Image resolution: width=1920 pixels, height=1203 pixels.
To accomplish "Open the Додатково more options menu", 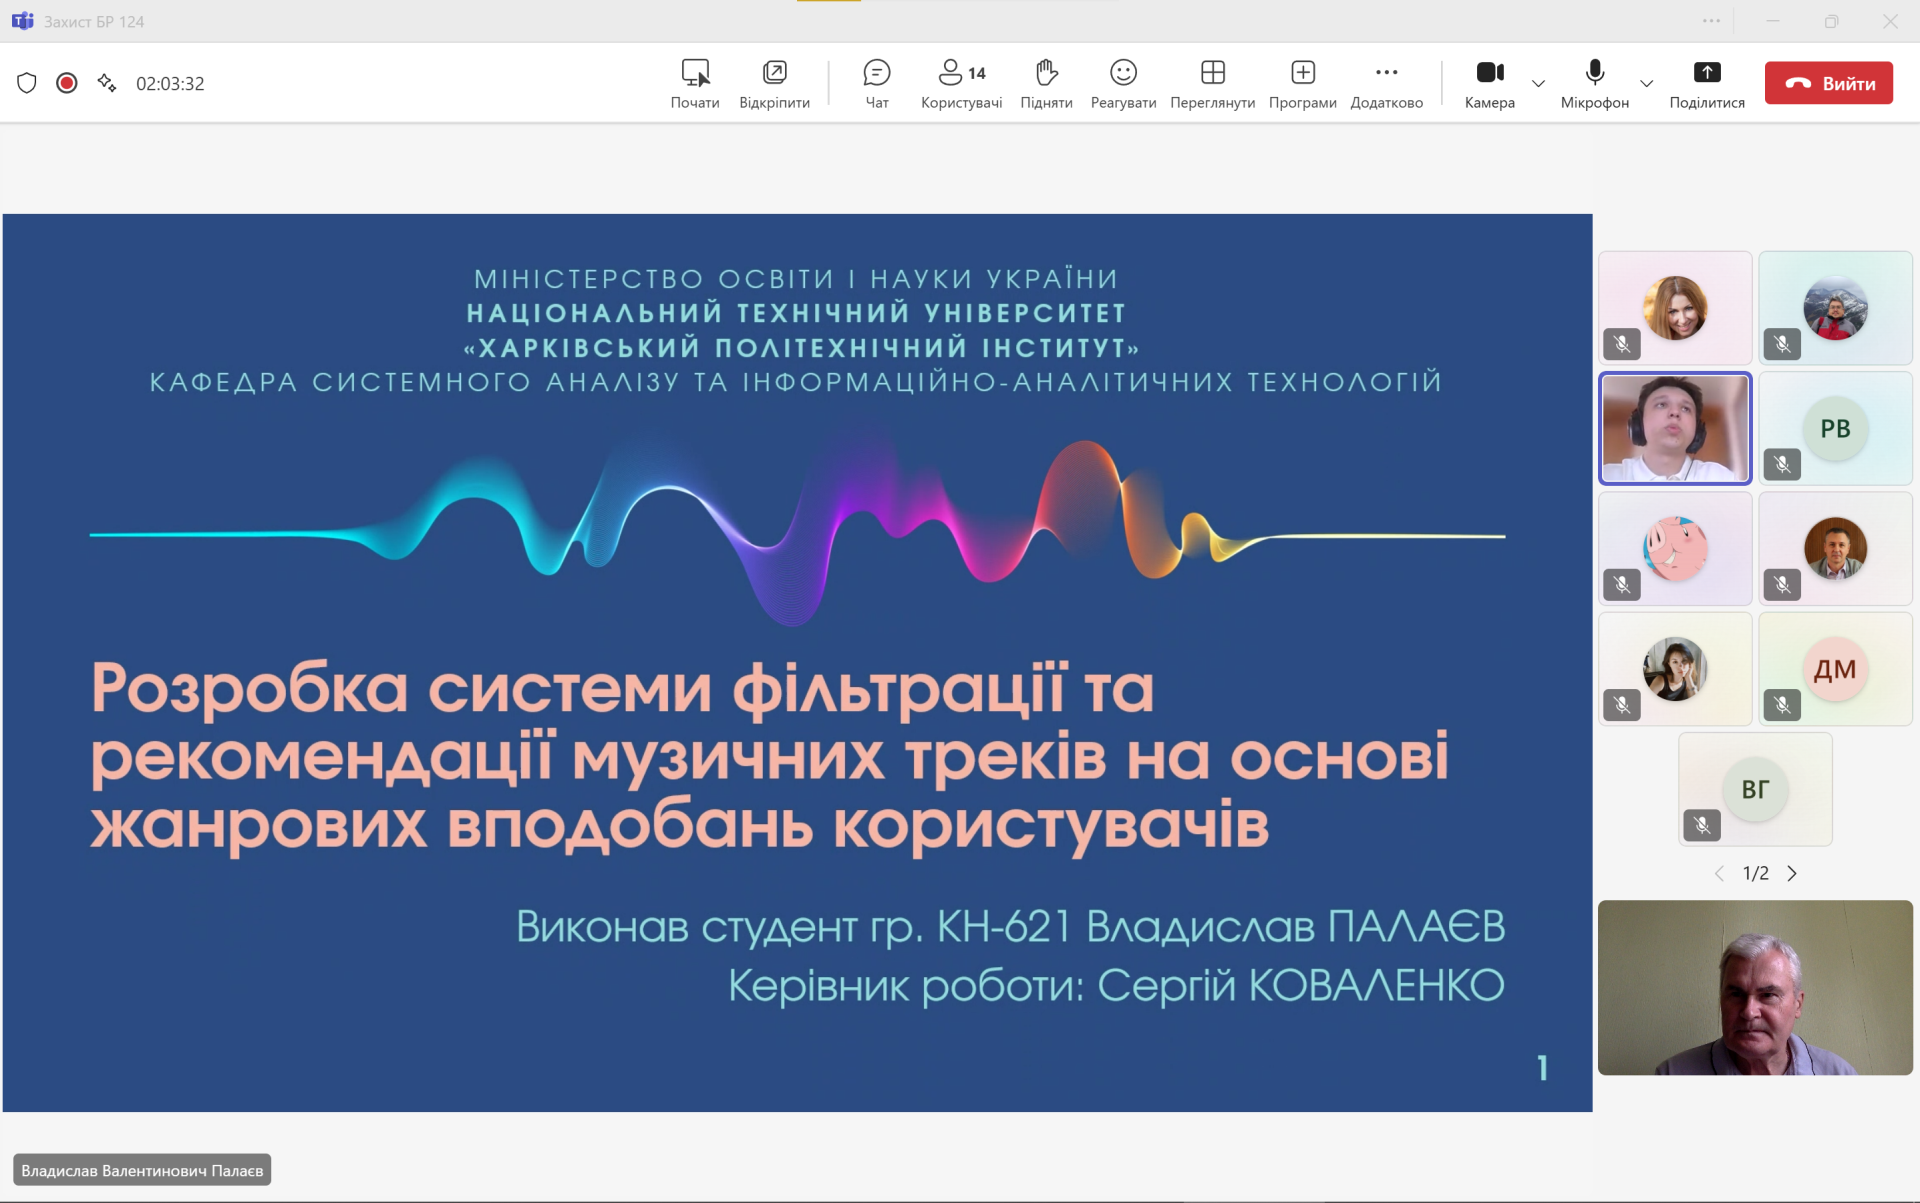I will [1386, 83].
